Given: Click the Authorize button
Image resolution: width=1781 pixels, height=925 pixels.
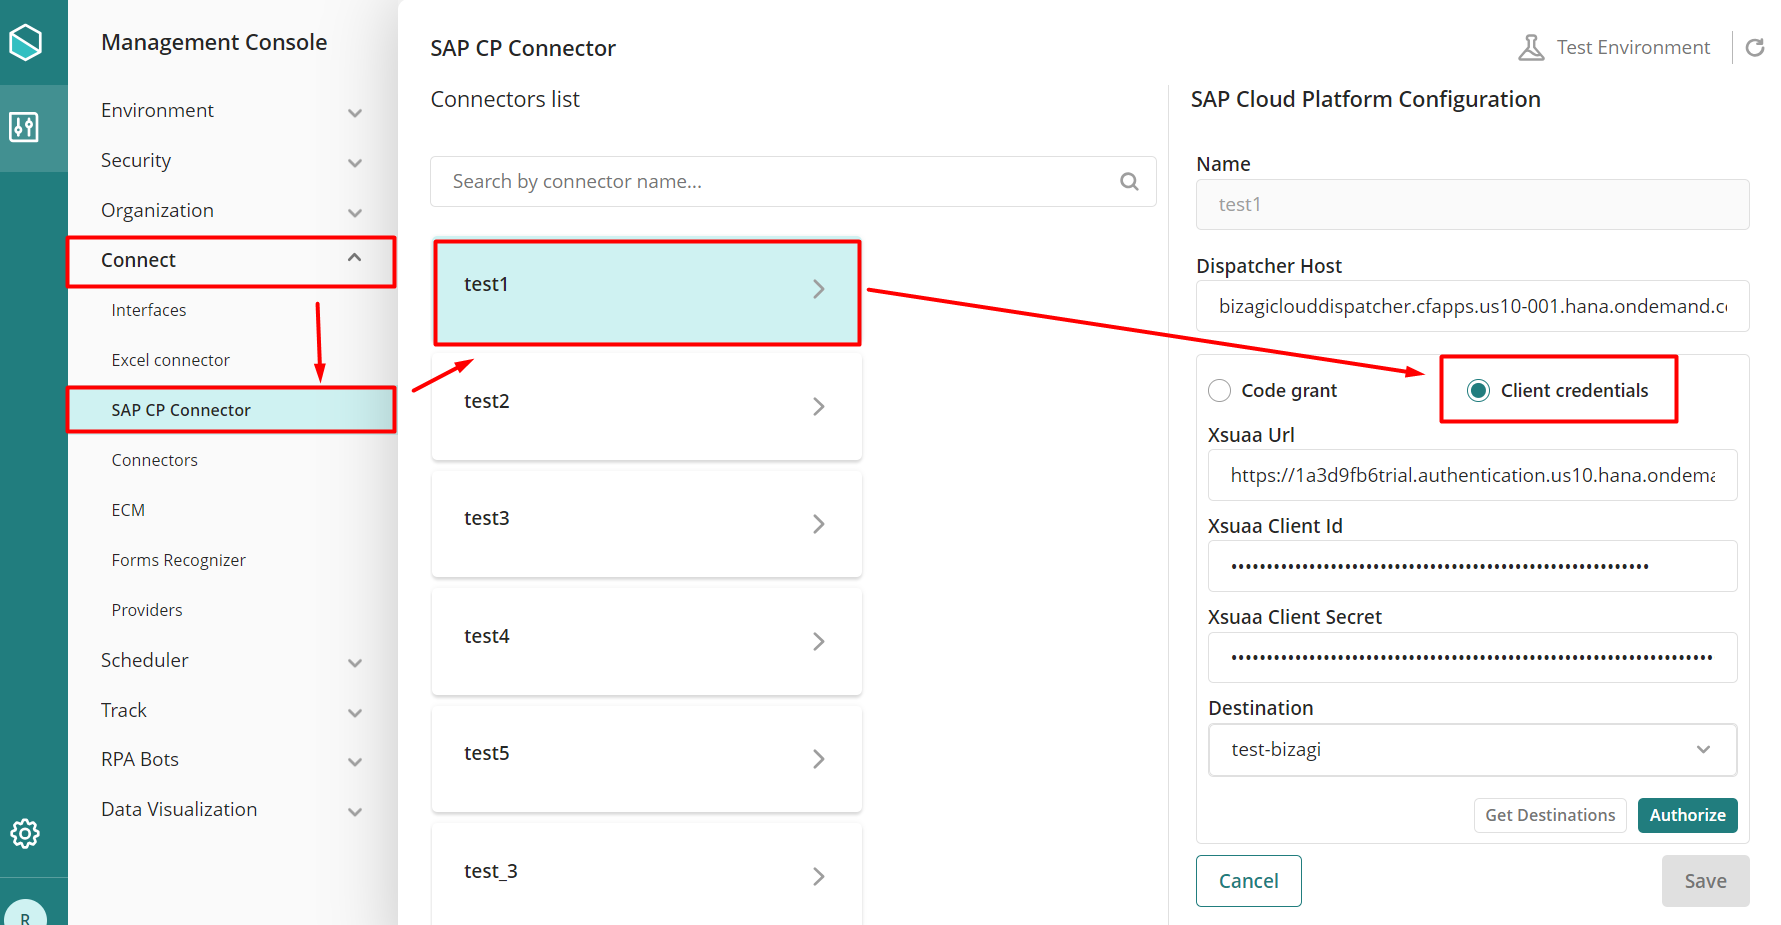Looking at the screenshot, I should (1688, 815).
